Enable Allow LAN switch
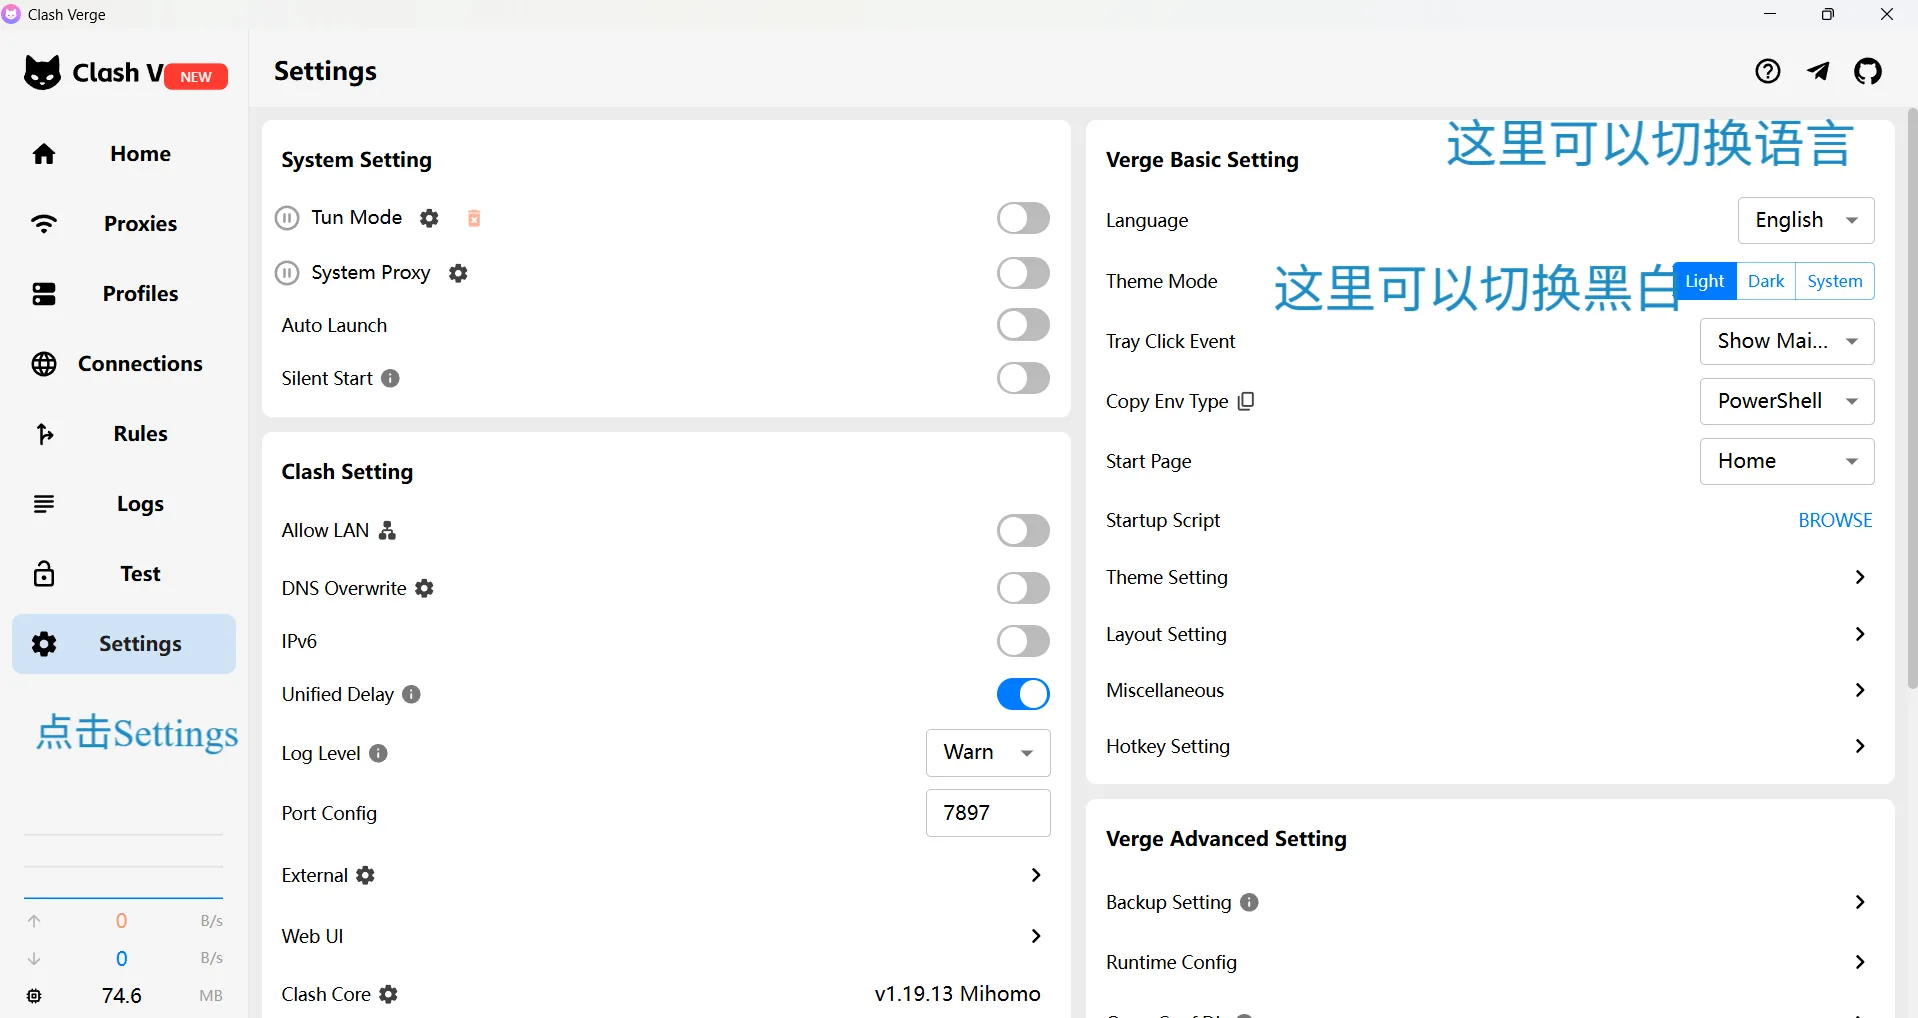 [1023, 531]
